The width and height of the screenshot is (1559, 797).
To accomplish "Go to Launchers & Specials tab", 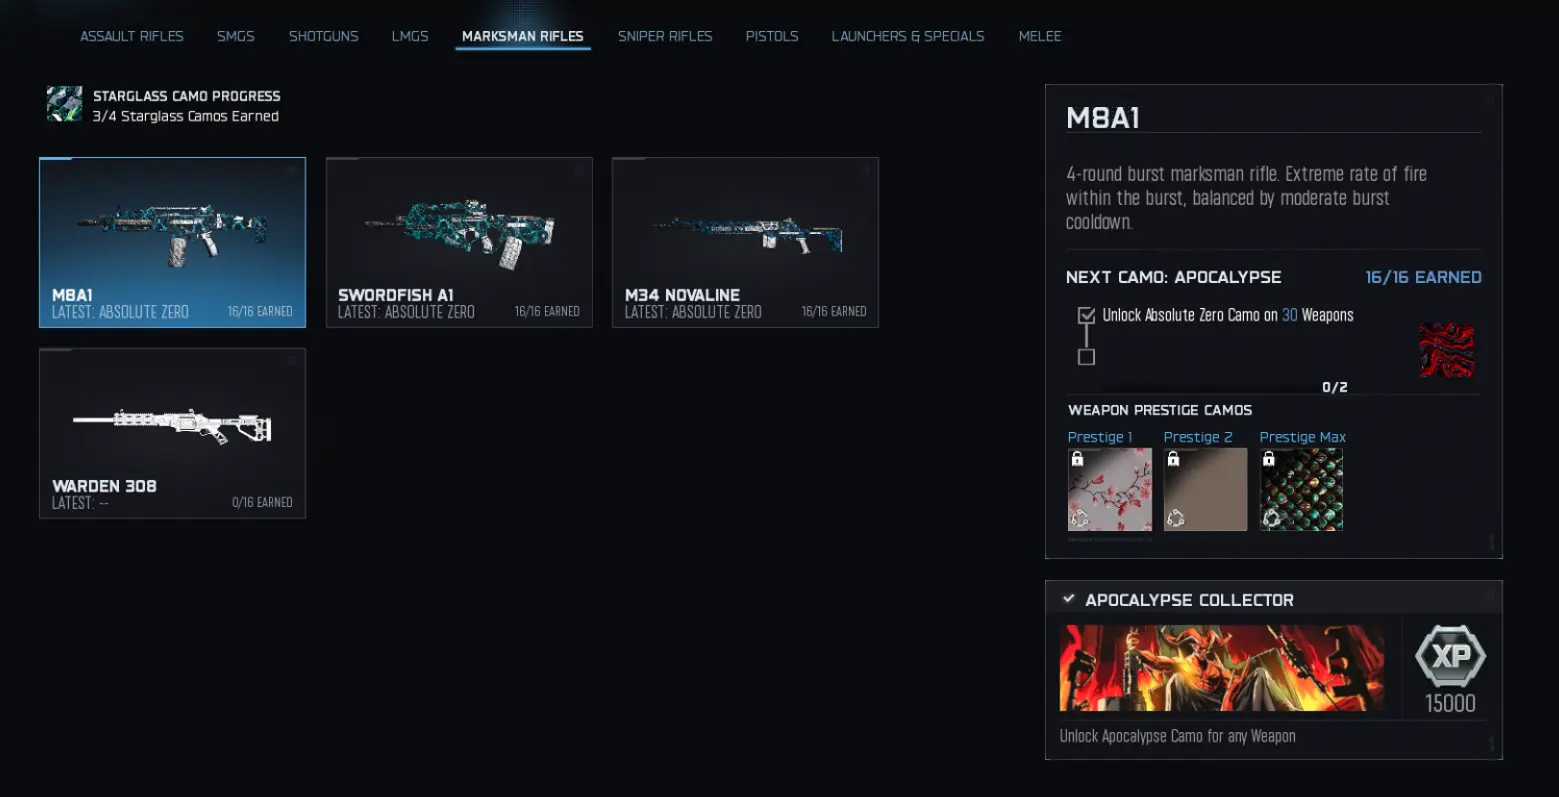I will click(x=908, y=36).
